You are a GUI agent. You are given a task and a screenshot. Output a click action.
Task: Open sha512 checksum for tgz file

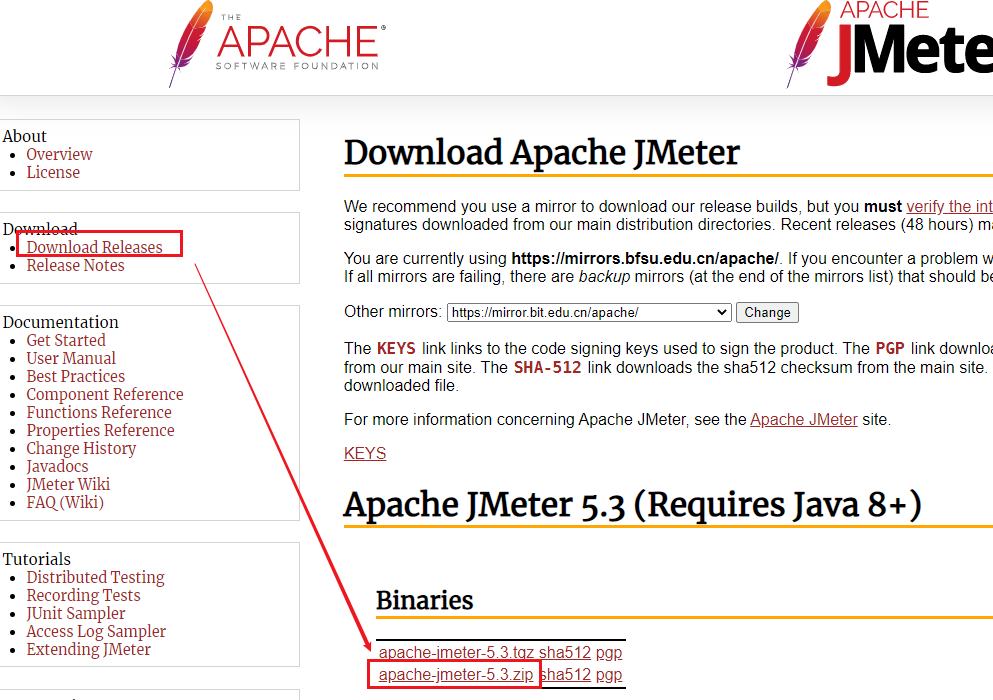[564, 652]
